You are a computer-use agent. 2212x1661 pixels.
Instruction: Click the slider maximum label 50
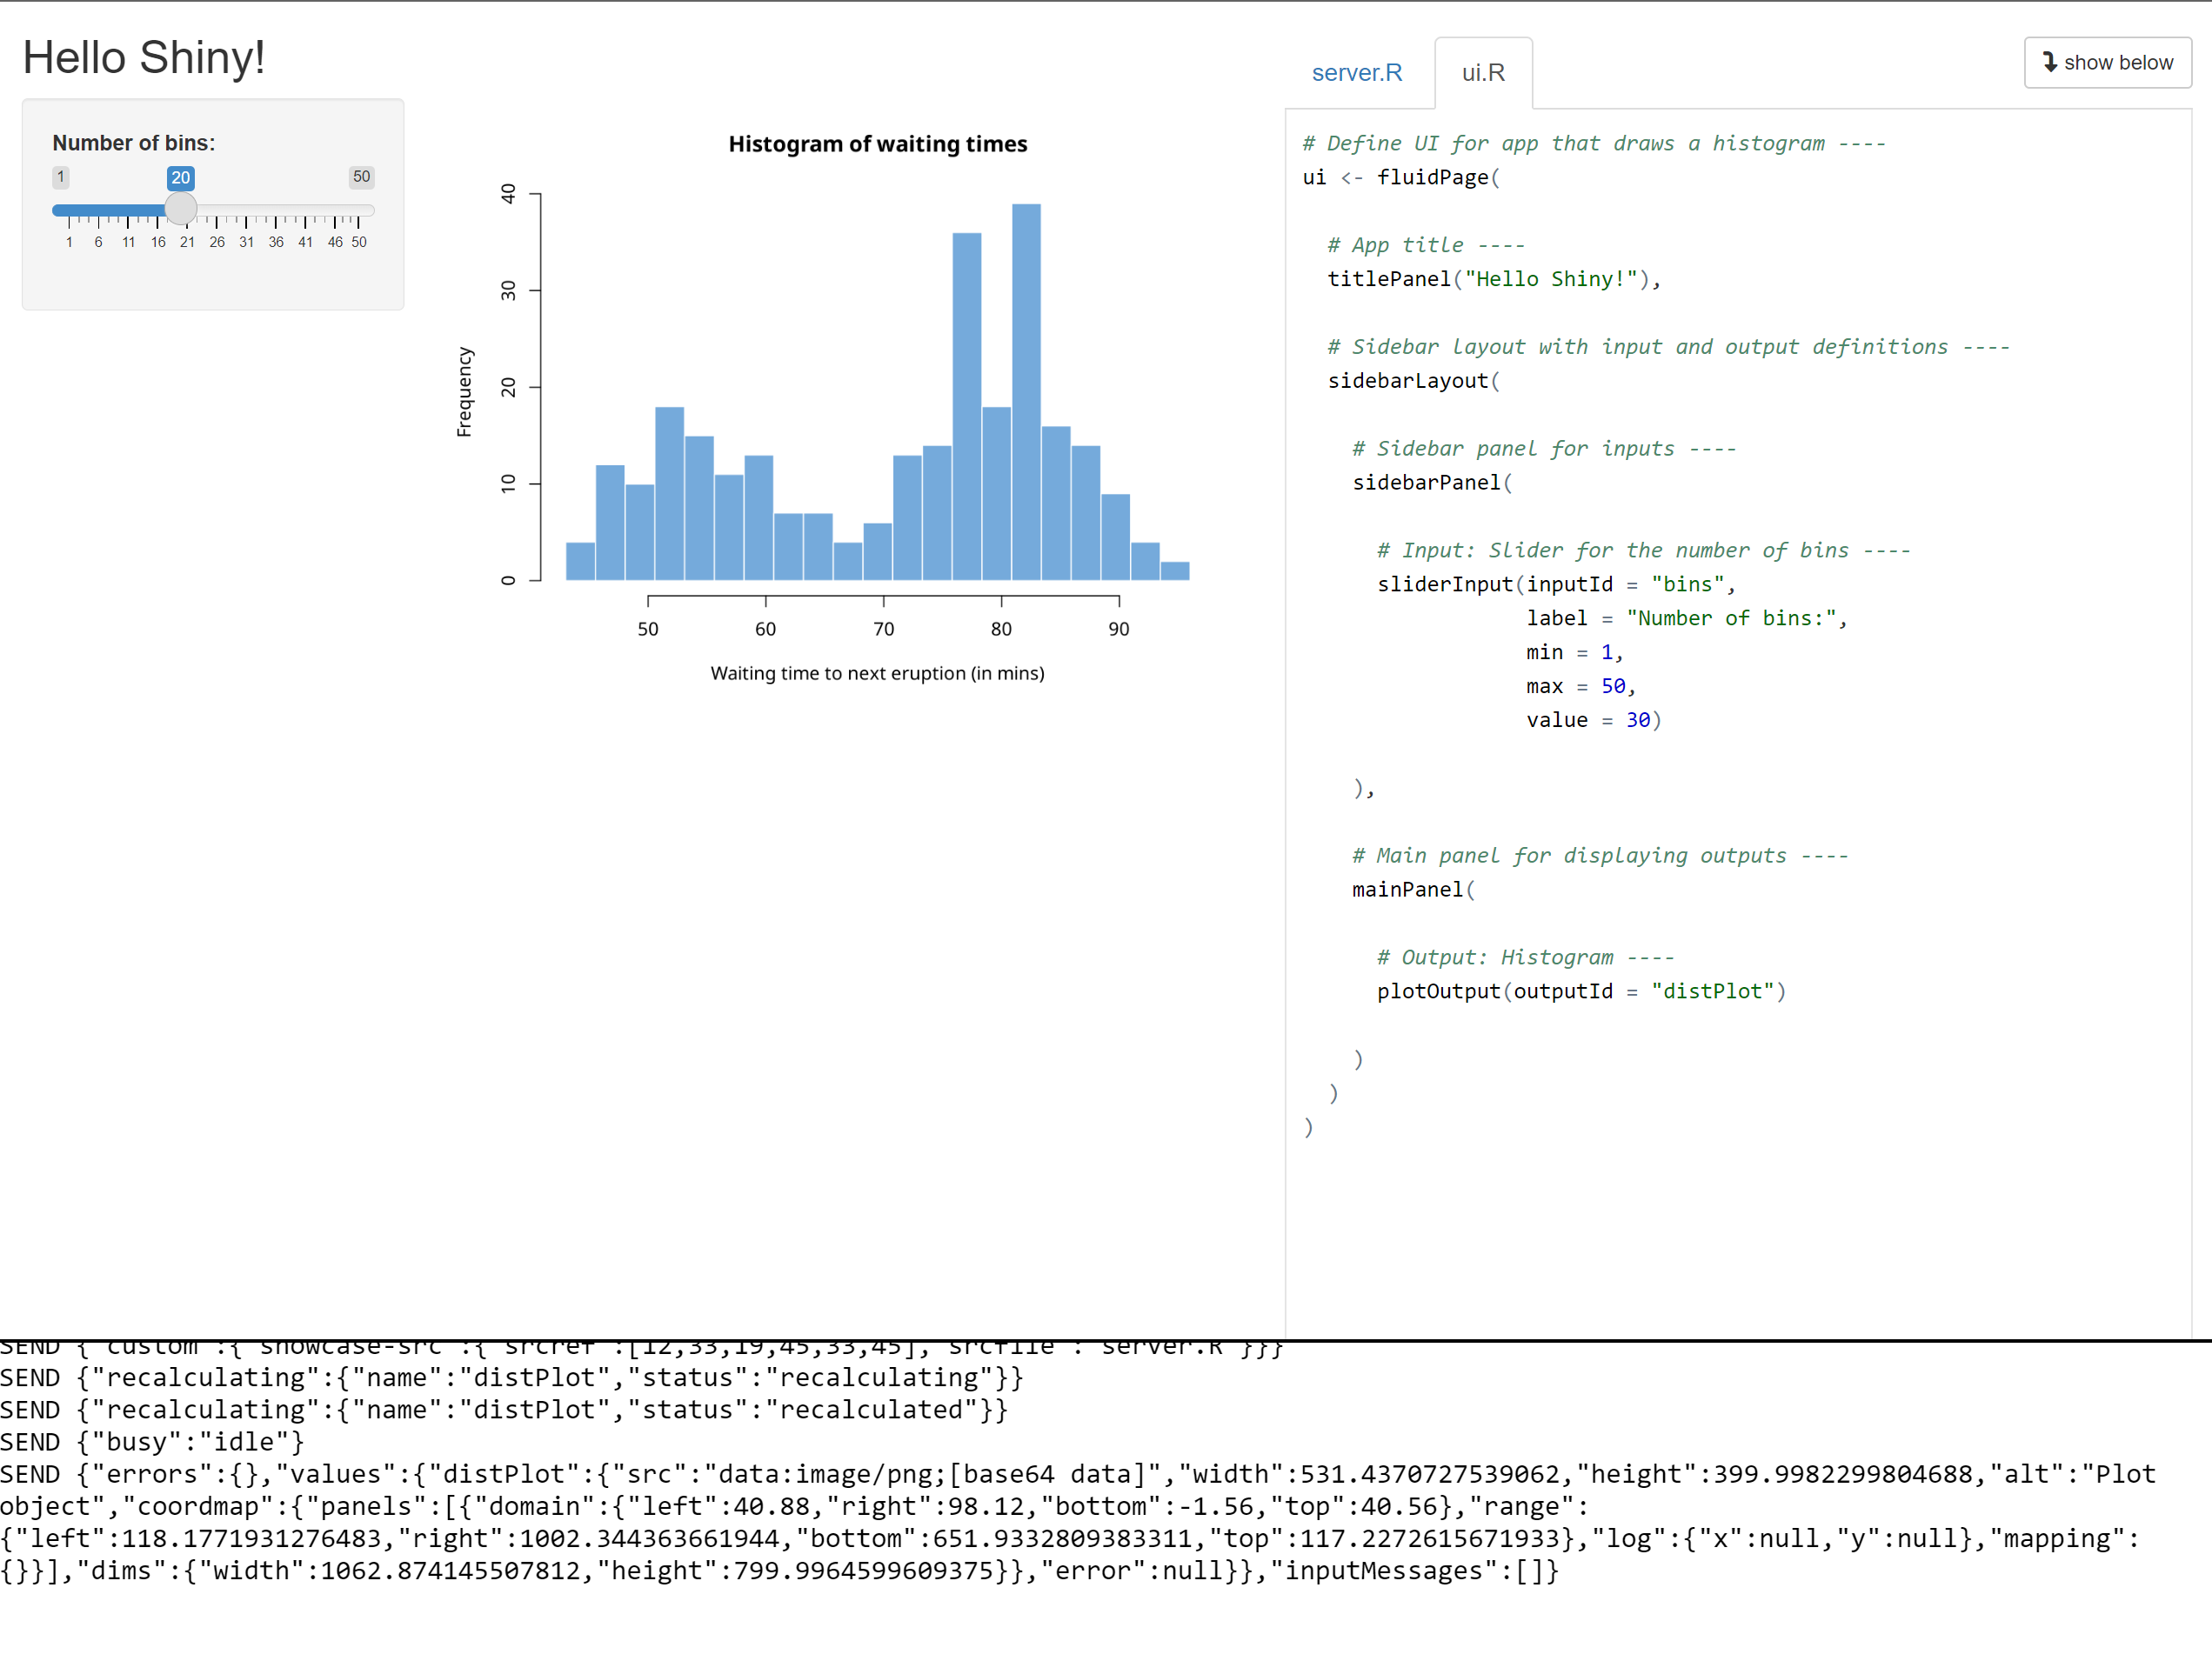click(x=361, y=177)
